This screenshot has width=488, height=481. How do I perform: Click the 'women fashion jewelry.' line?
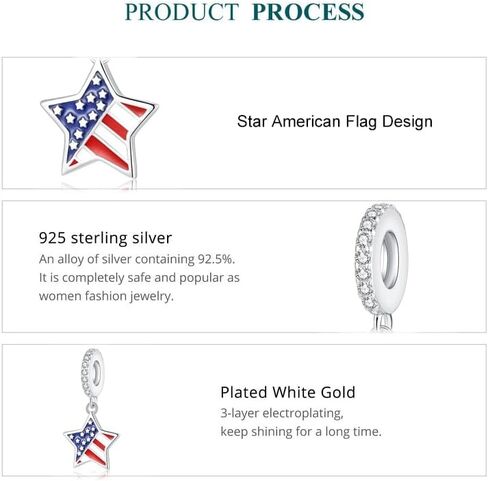(106, 296)
